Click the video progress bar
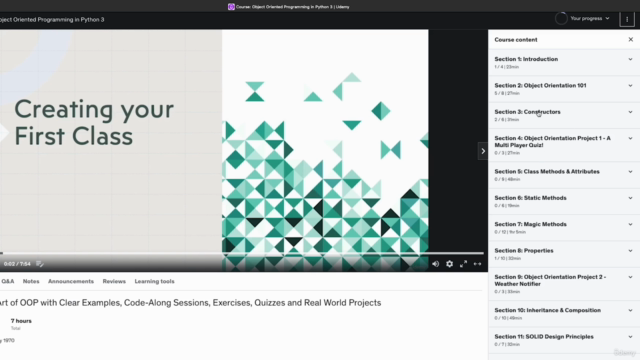The height and width of the screenshot is (360, 640). click(242, 253)
